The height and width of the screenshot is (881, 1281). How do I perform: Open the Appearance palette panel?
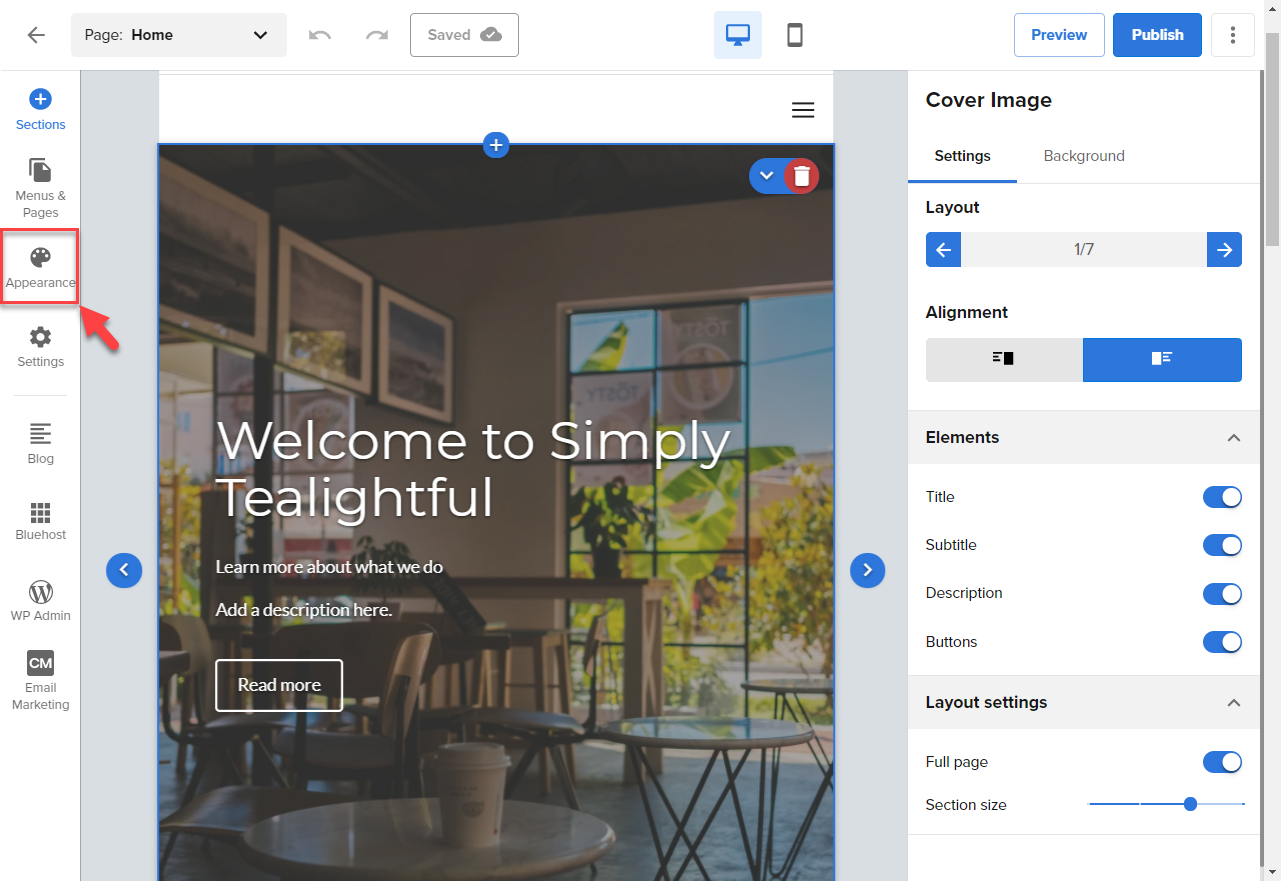tap(40, 269)
